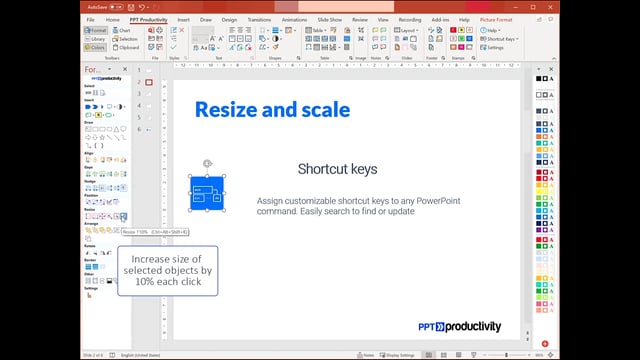Click the Resize 110% icon in Format panel
The width and height of the screenshot is (640, 360).
(x=123, y=216)
